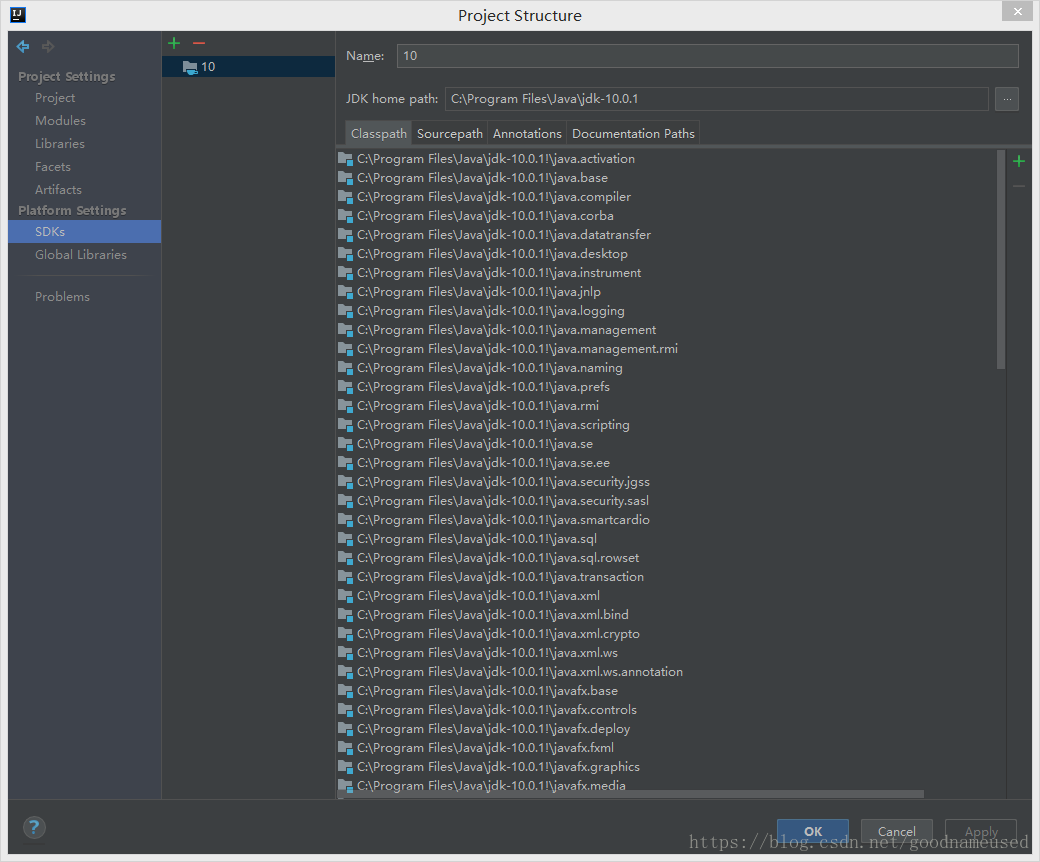This screenshot has height=862, width=1040.
Task: Close the Project Structure dialog
Action: [x=1017, y=11]
